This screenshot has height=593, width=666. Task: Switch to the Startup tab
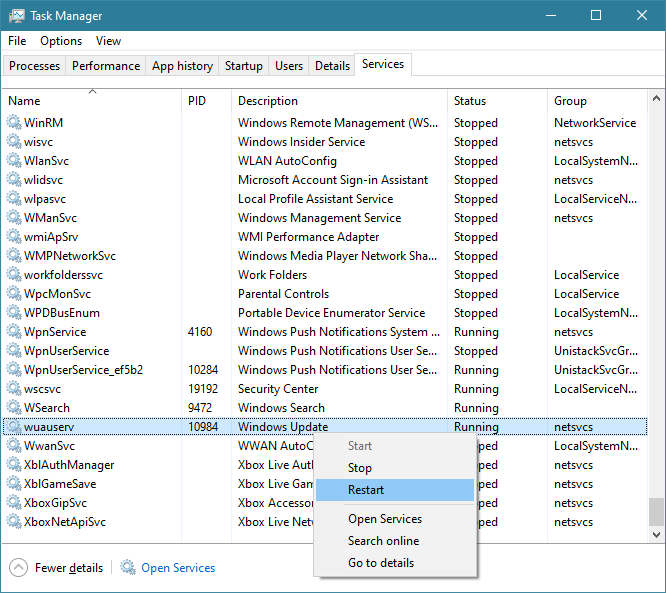(243, 66)
